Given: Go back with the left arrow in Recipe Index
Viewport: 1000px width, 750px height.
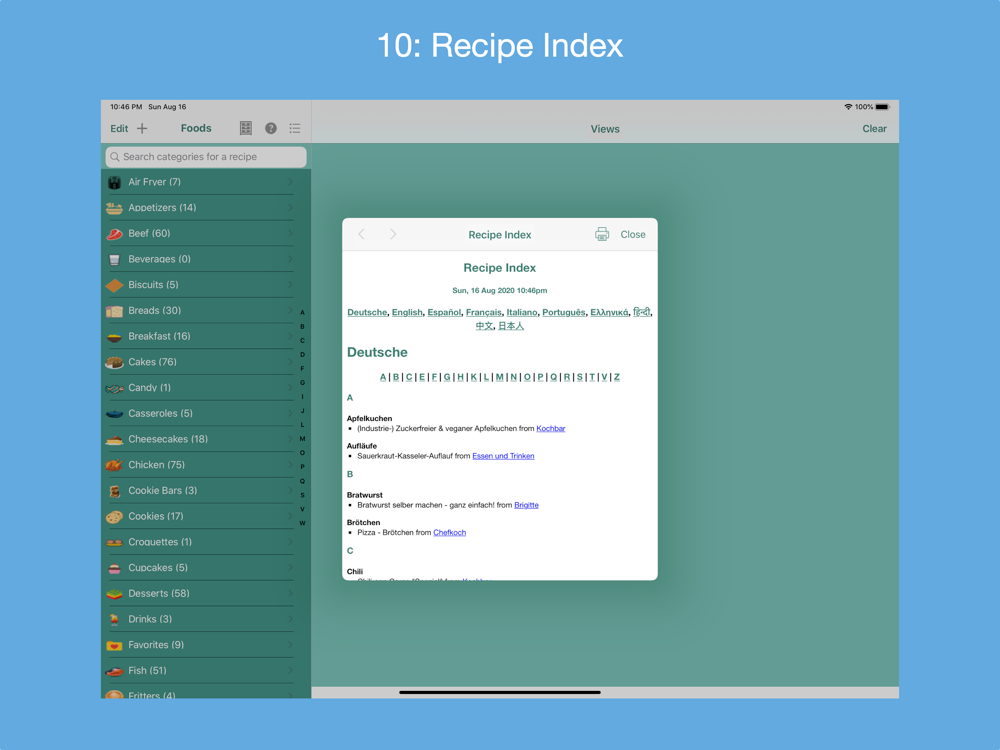Looking at the screenshot, I should [362, 234].
